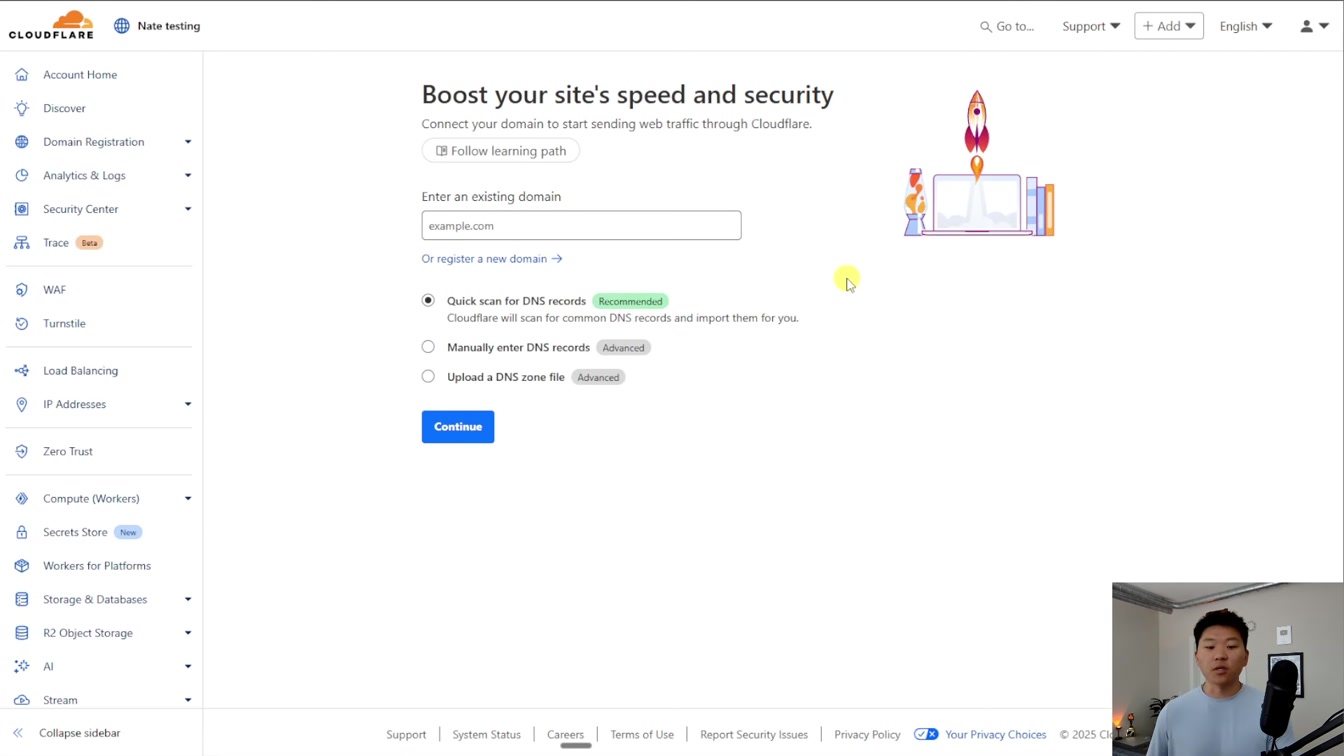Click the Secrets Store lock icon

tap(21, 532)
